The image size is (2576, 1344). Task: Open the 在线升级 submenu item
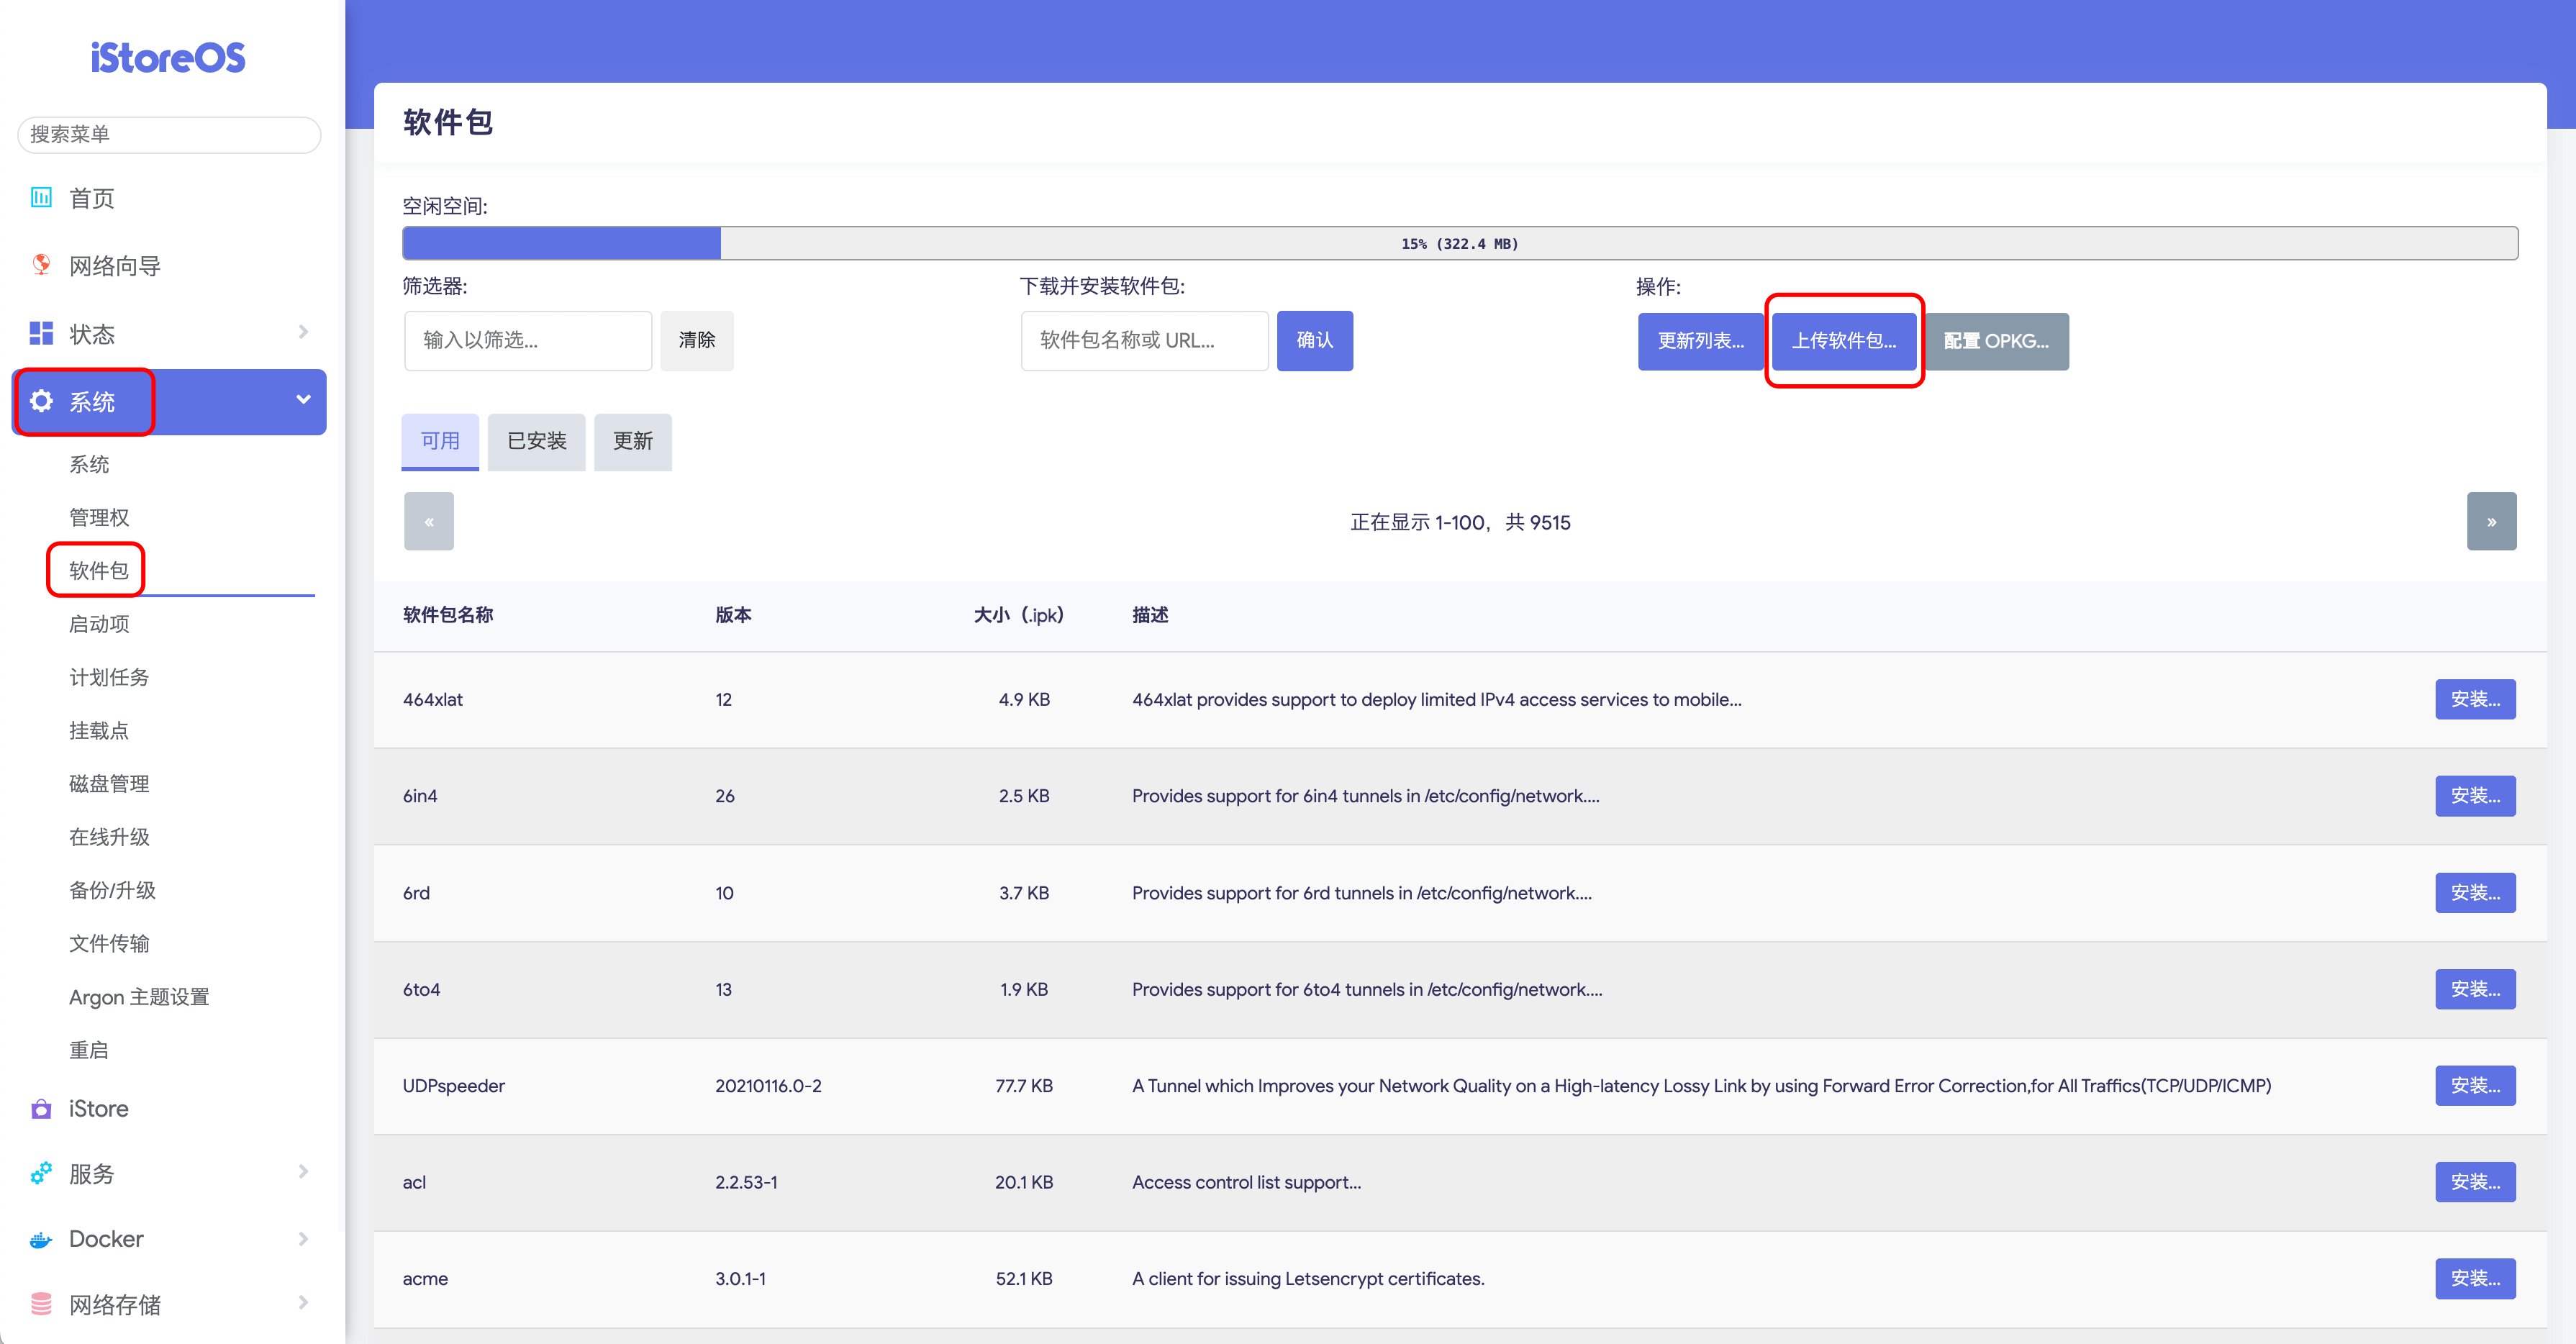coord(109,837)
